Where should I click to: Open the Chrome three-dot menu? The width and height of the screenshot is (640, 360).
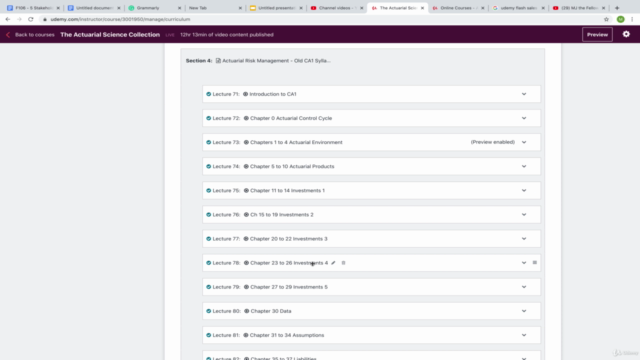tap(632, 19)
